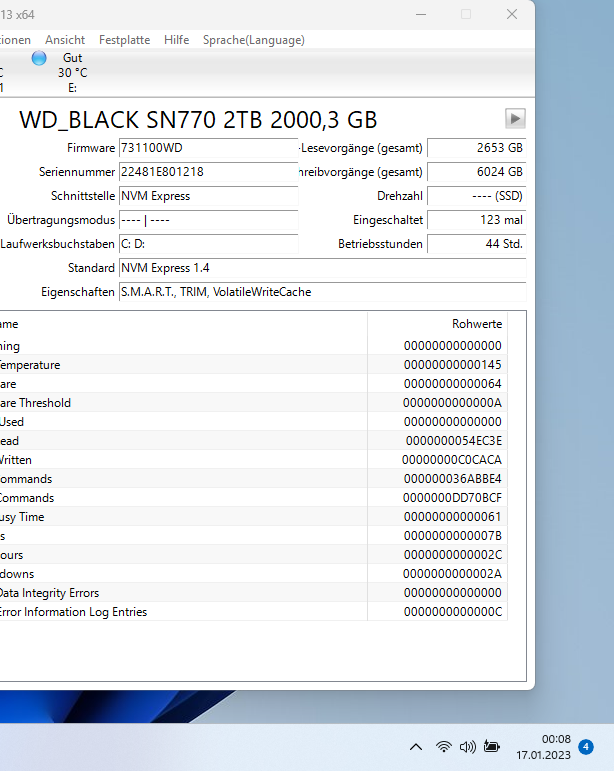Select the Threshold row with raw value 000000000000A
The image size is (614, 771).
(254, 403)
